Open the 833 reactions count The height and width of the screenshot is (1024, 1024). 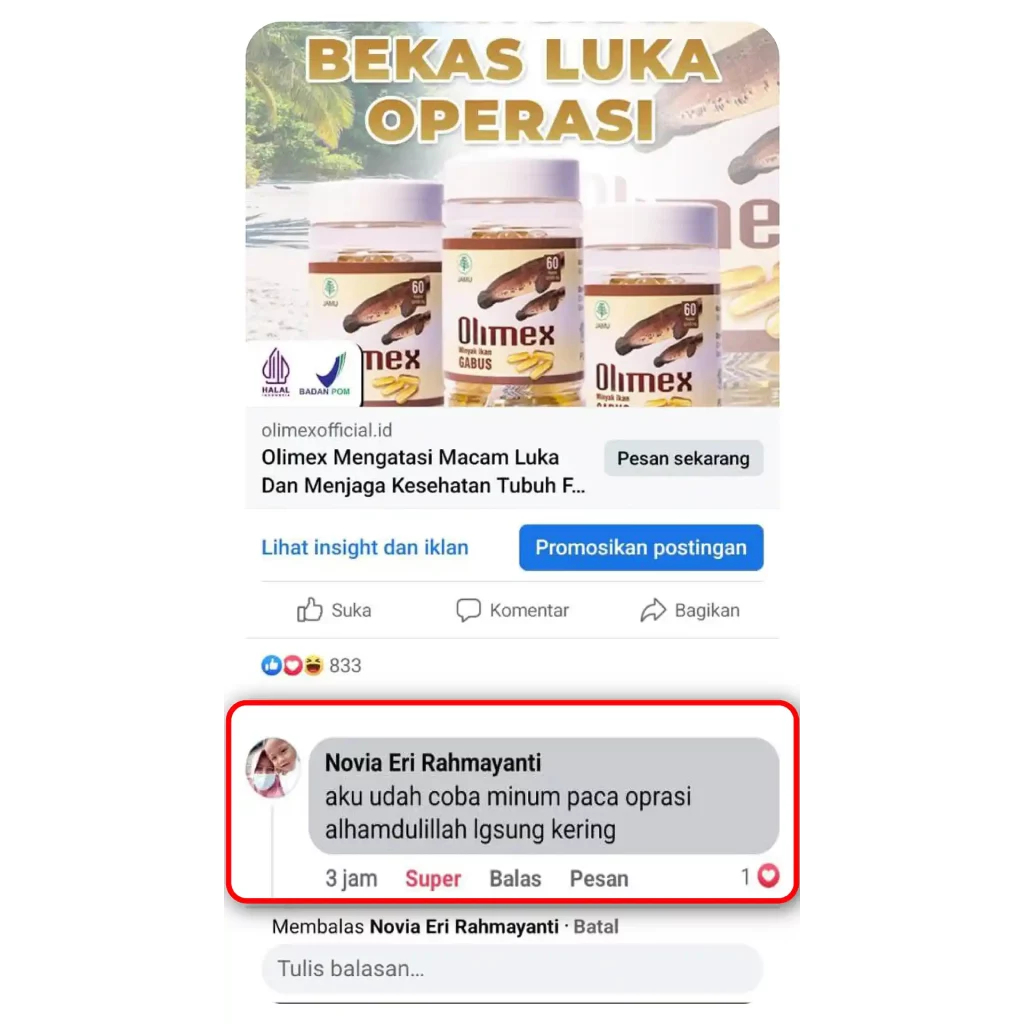click(x=345, y=665)
